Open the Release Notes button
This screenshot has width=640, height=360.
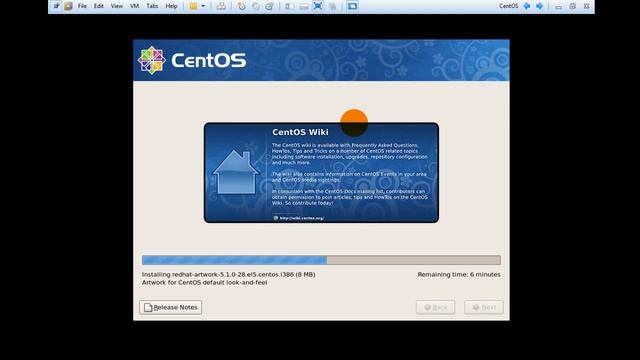171,307
